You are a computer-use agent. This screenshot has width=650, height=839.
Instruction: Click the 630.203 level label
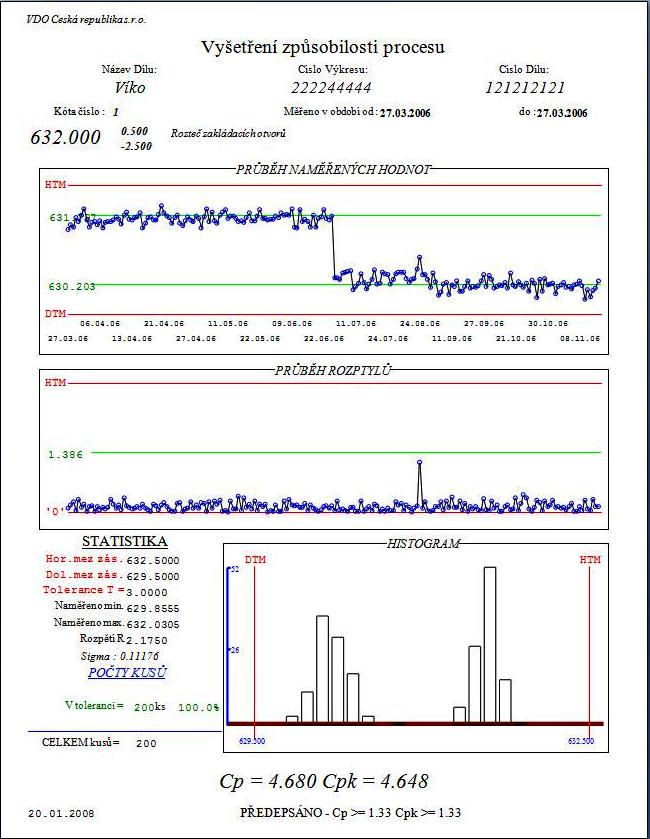tap(72, 287)
